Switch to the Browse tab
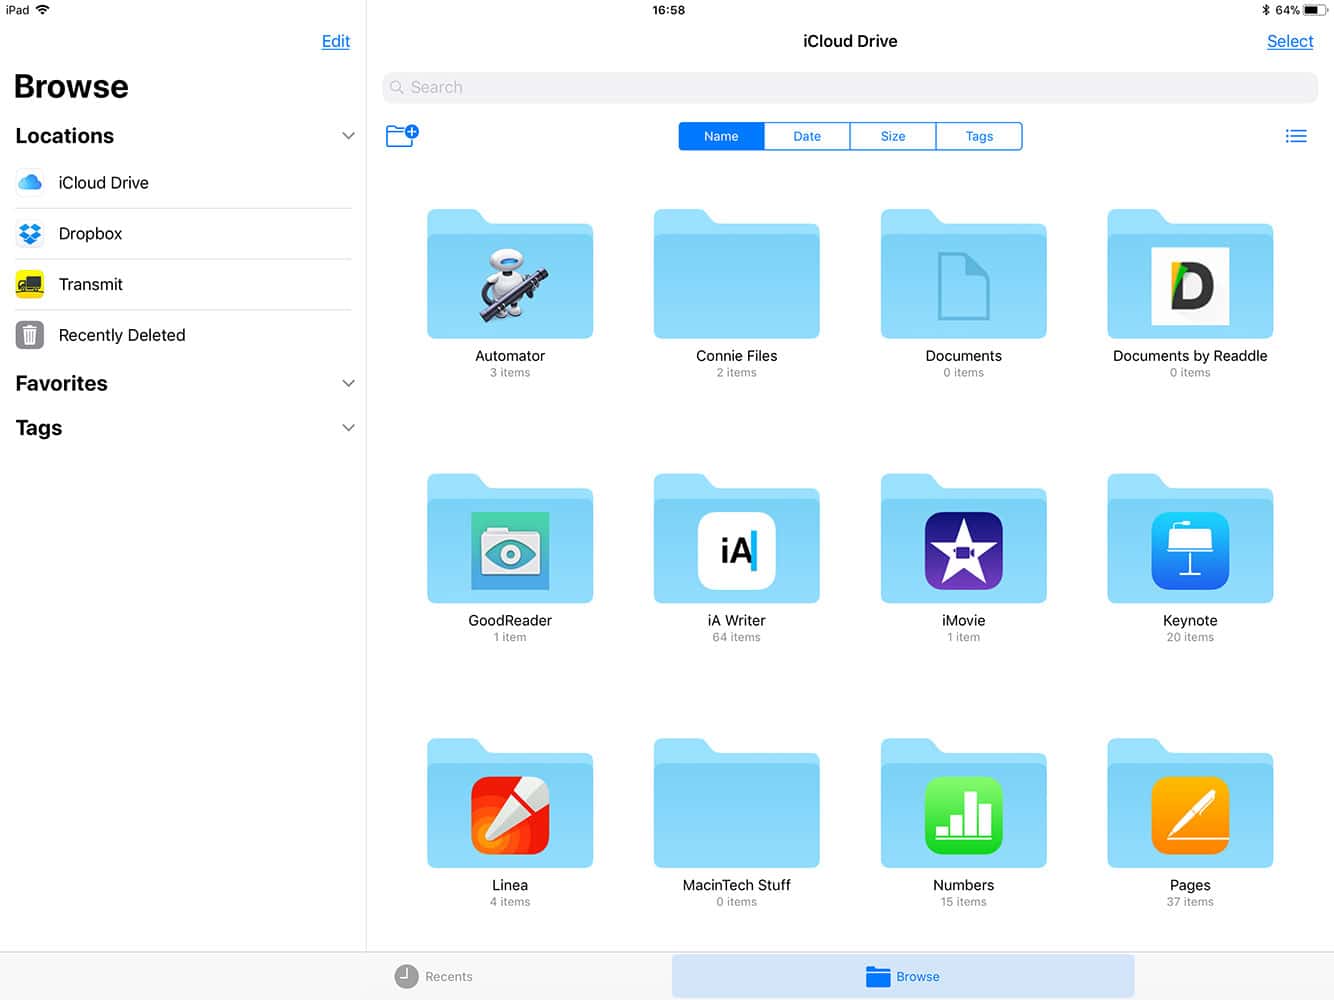 pos(903,976)
